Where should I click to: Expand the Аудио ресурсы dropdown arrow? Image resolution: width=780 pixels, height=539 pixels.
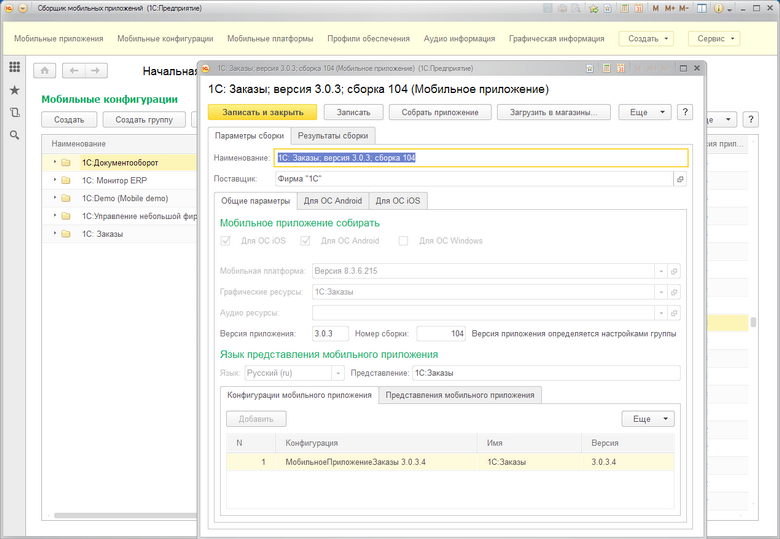(x=661, y=313)
